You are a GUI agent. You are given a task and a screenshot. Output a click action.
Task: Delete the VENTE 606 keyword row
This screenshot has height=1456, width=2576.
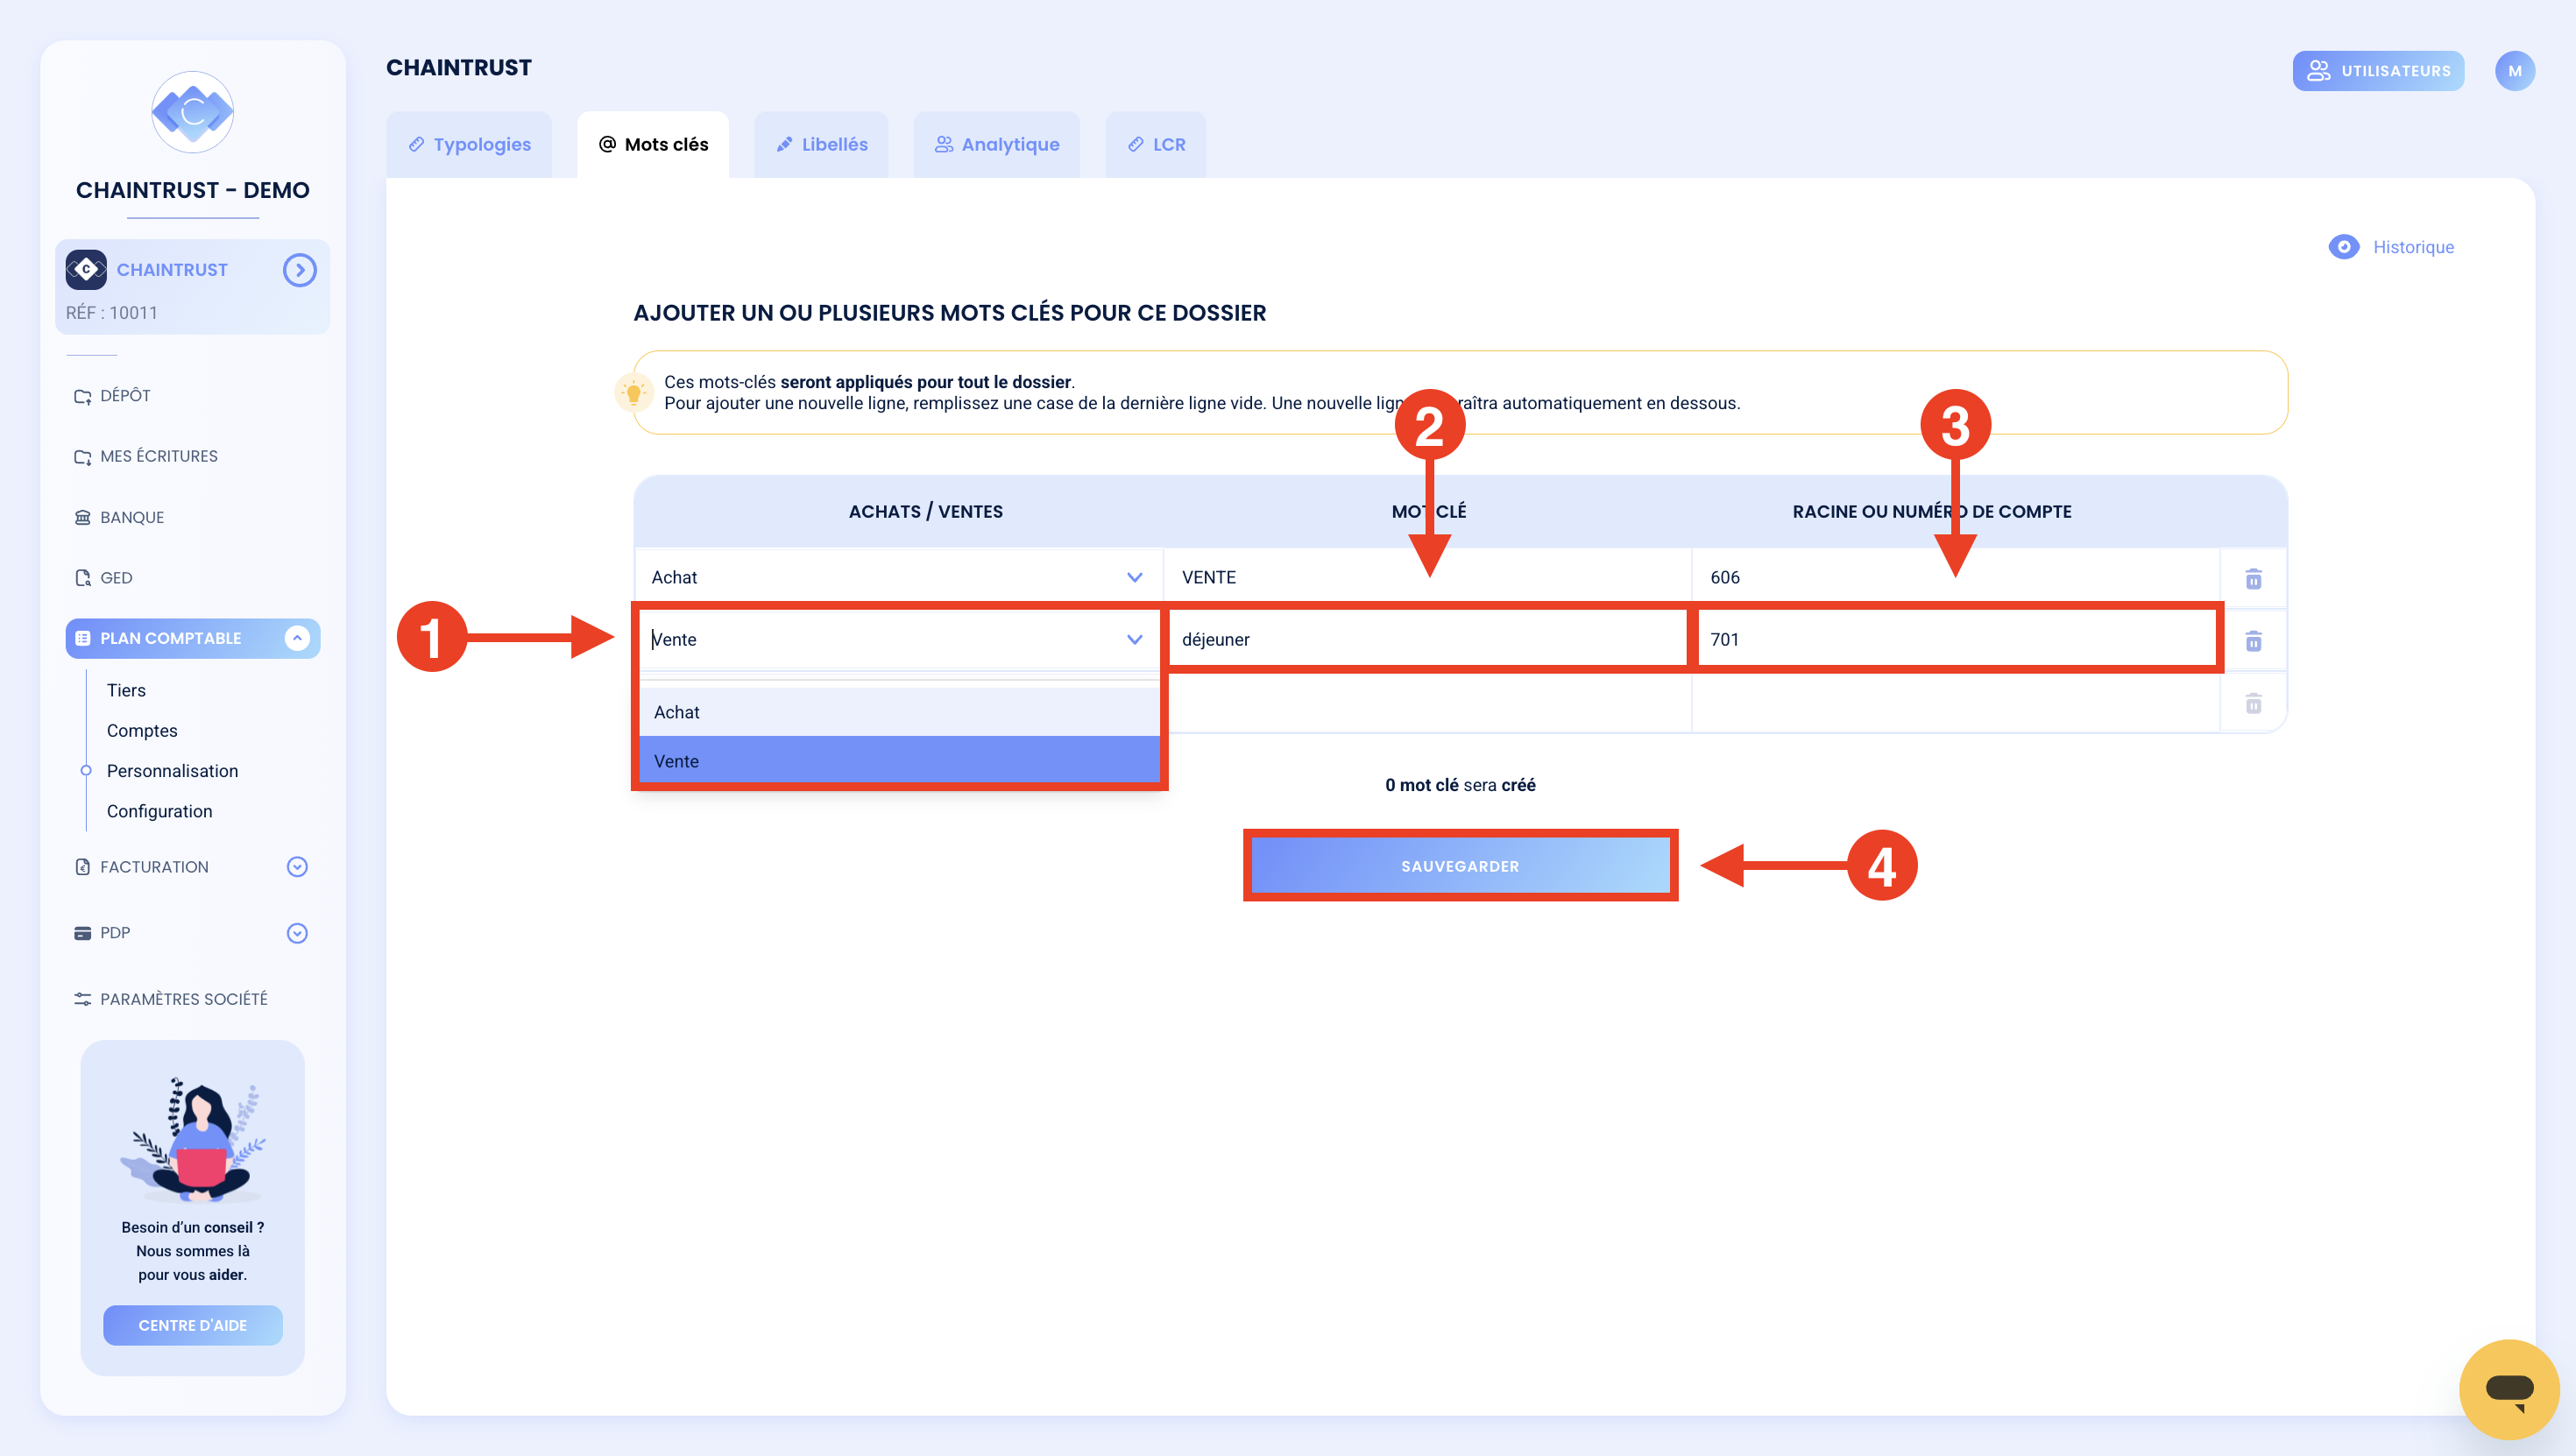click(2253, 578)
